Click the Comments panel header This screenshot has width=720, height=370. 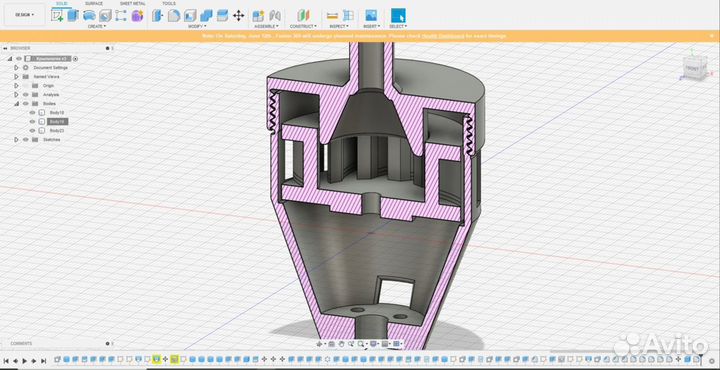(21, 343)
